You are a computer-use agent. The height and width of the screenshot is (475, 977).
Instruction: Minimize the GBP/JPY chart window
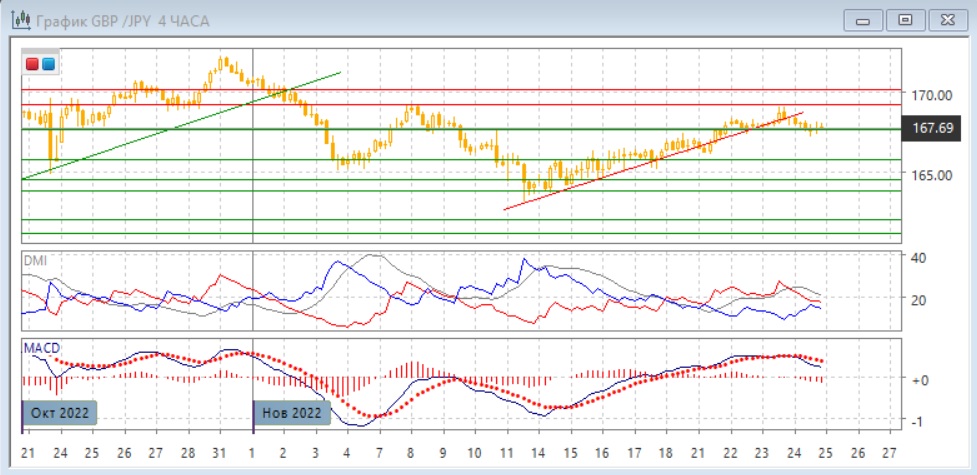pyautogui.click(x=864, y=20)
